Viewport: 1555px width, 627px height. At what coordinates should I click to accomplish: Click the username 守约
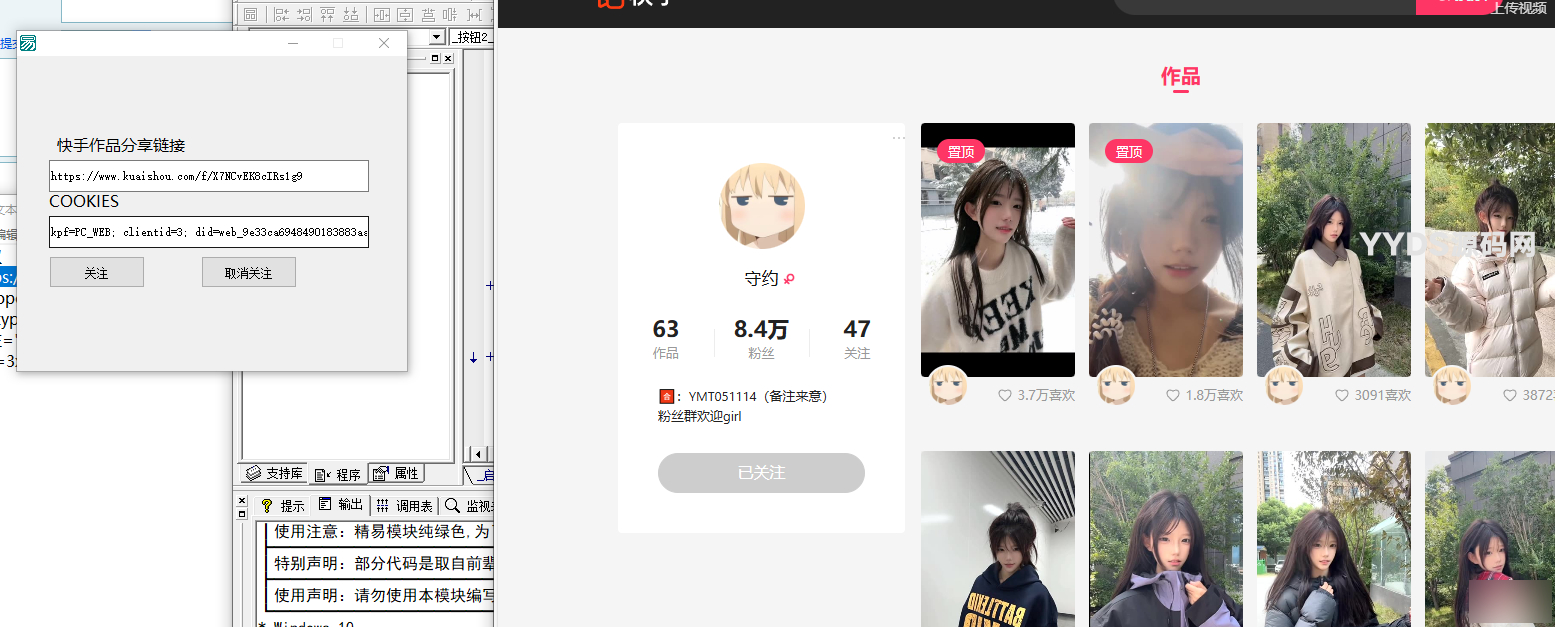tap(761, 279)
